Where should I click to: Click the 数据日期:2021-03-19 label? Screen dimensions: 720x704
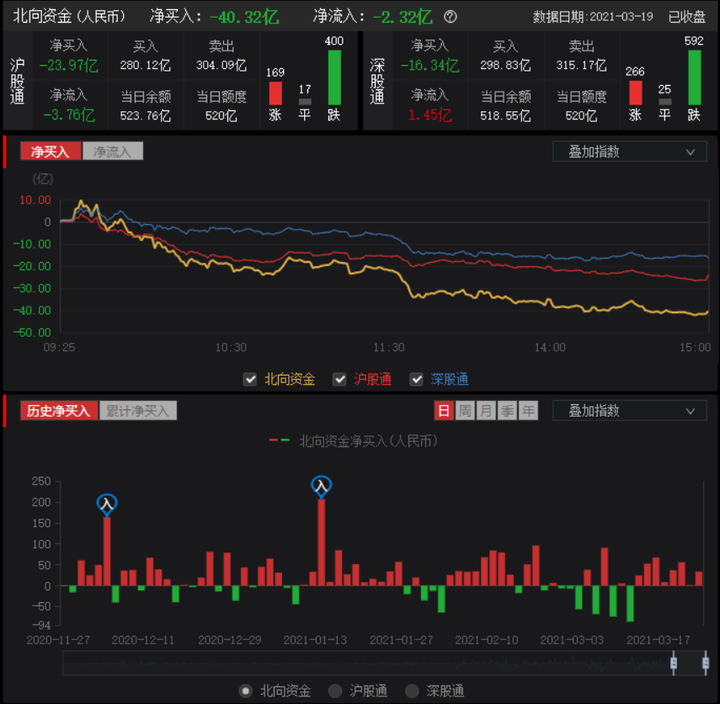pyautogui.click(x=593, y=17)
